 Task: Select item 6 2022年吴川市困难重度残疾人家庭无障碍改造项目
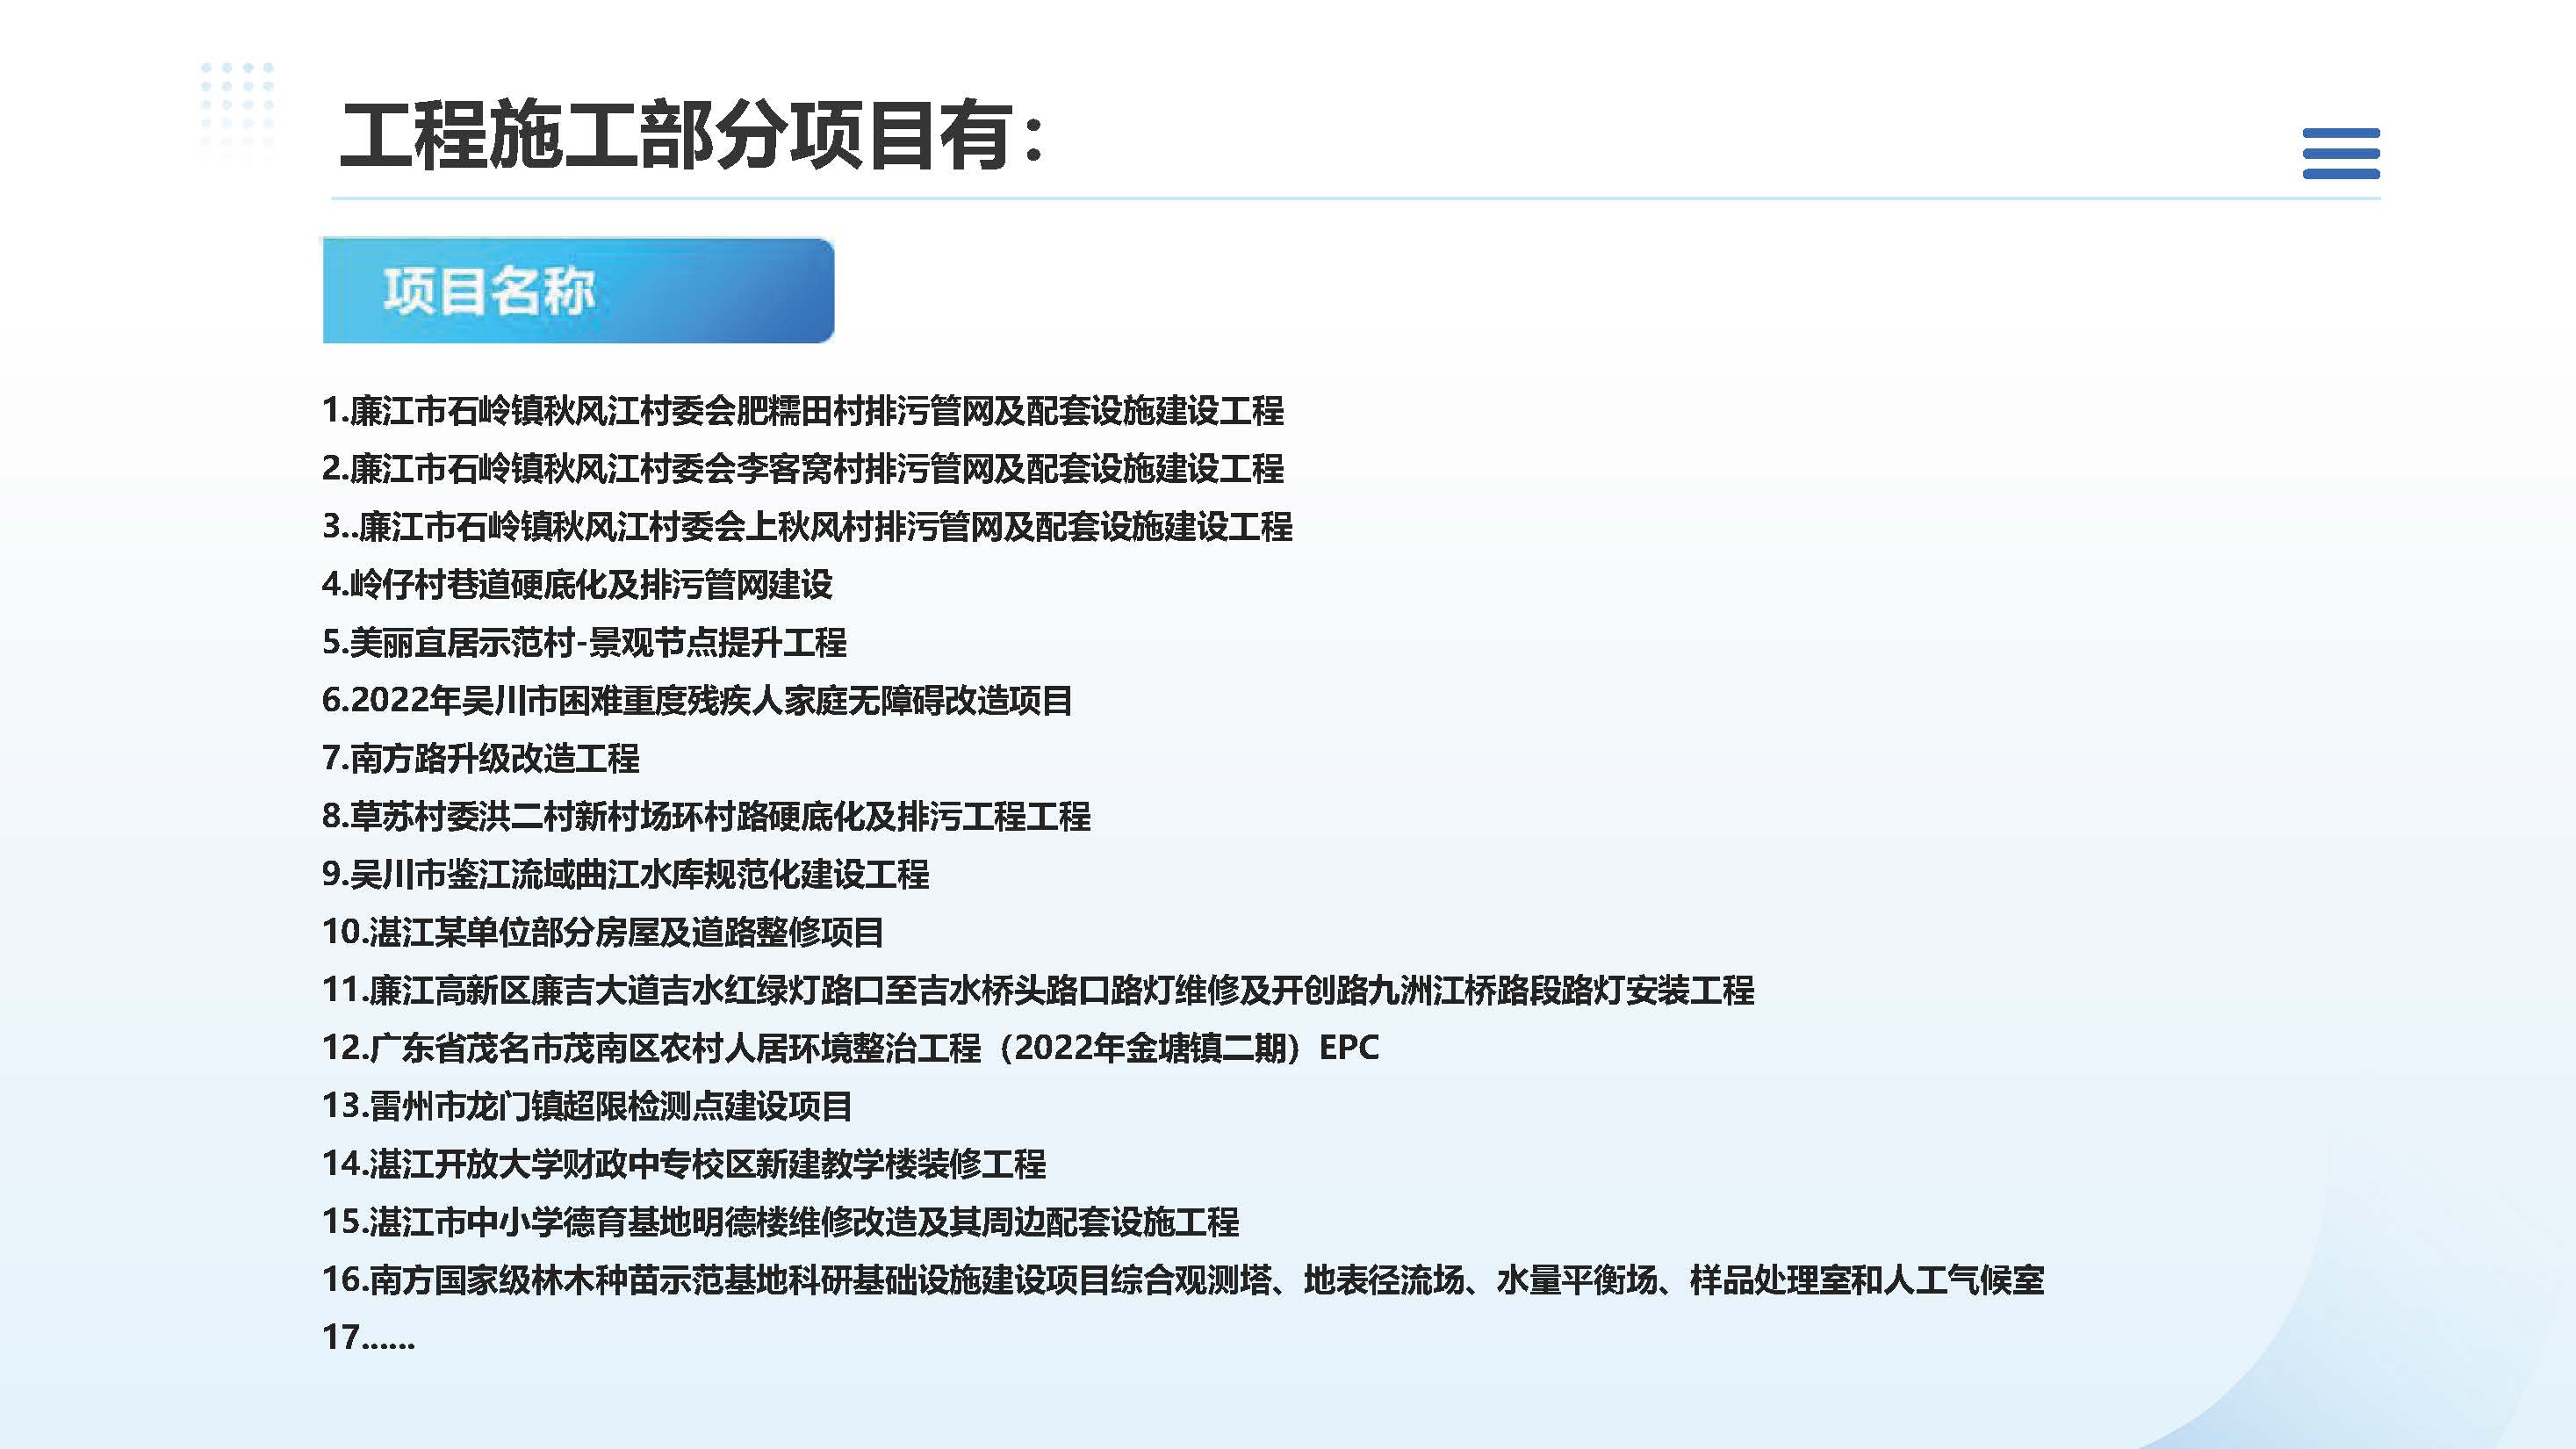[x=697, y=700]
